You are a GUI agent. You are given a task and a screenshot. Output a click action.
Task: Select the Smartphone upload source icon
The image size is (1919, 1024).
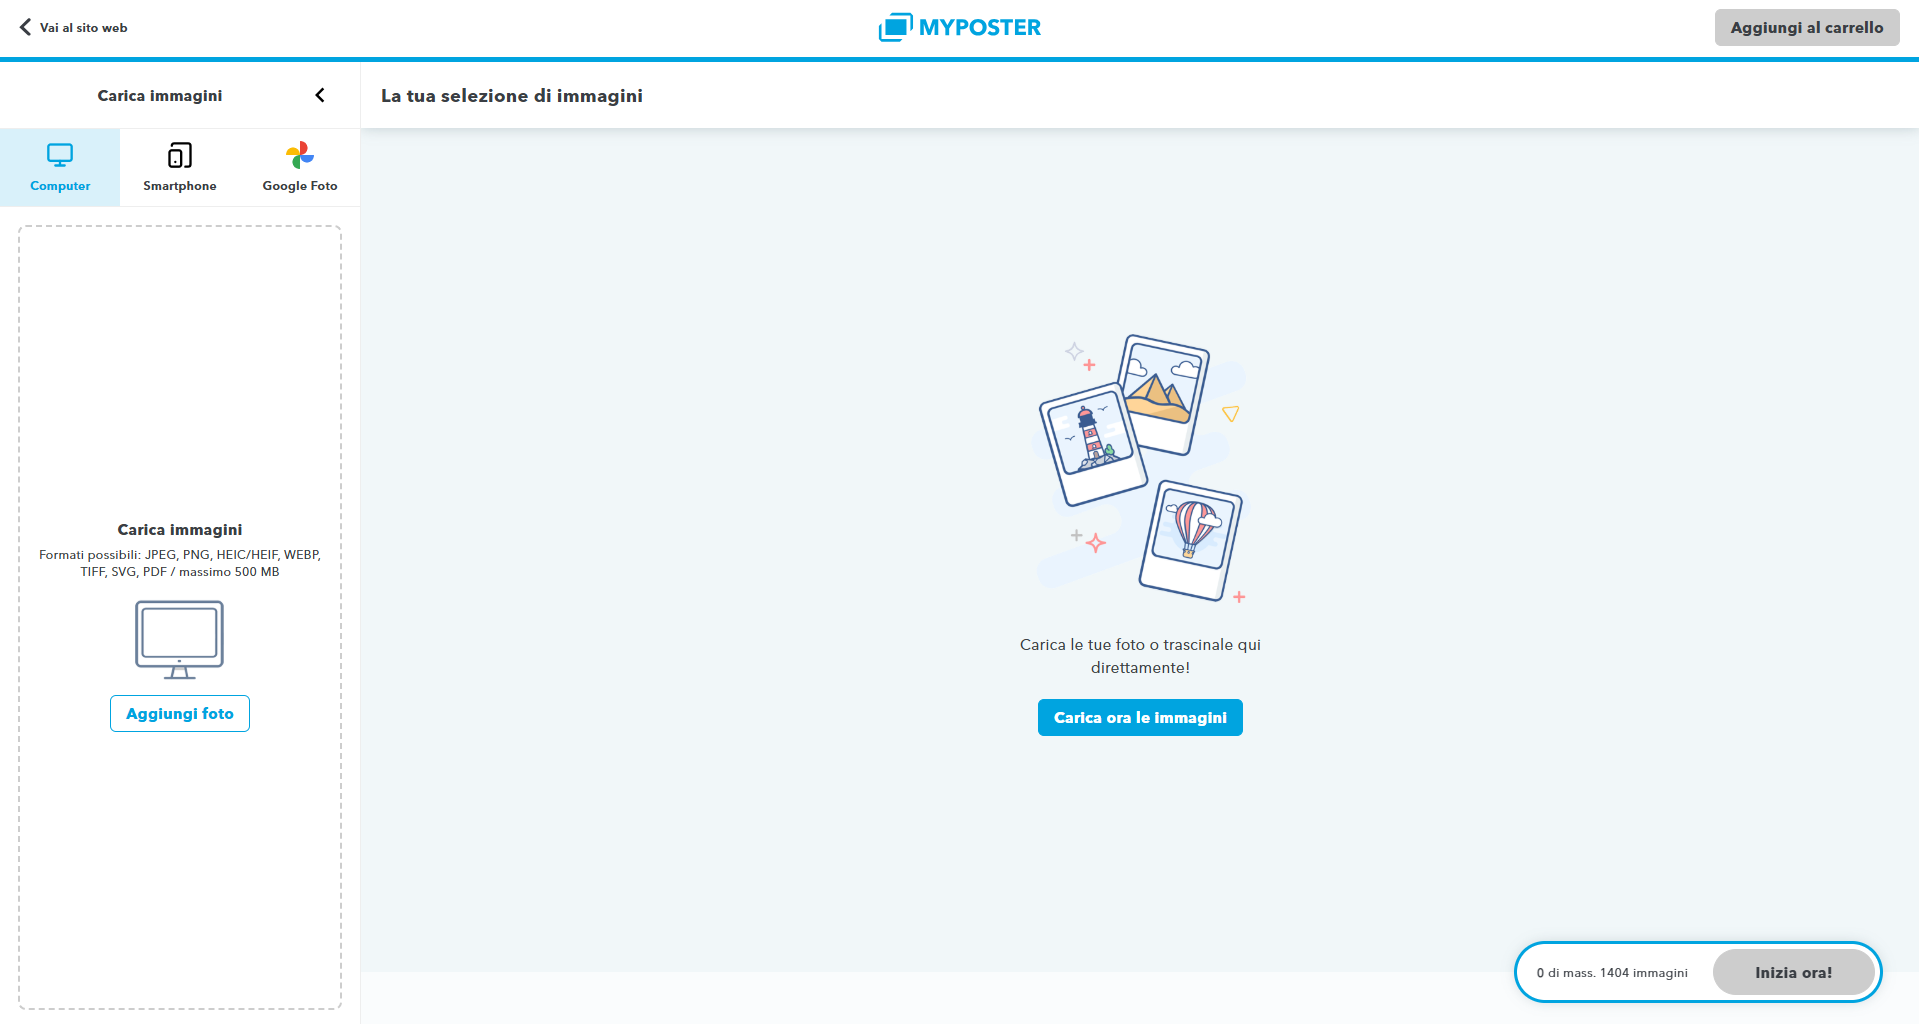pyautogui.click(x=179, y=156)
